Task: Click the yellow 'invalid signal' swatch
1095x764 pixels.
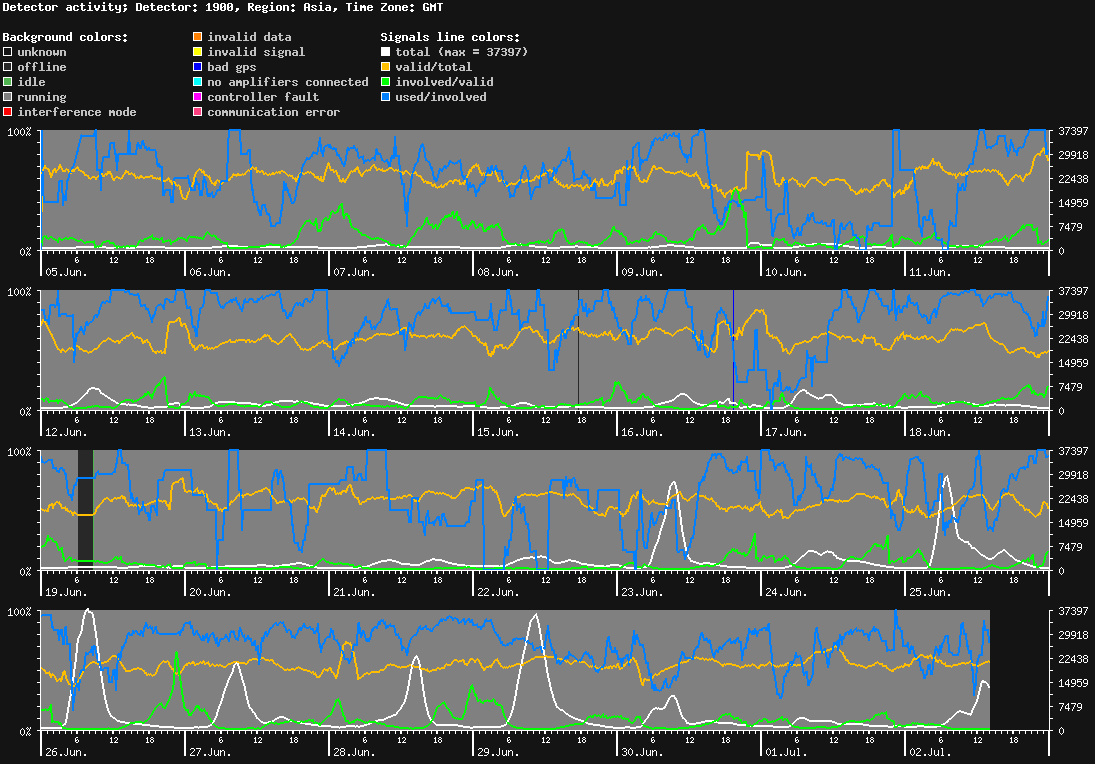Action: (198, 52)
